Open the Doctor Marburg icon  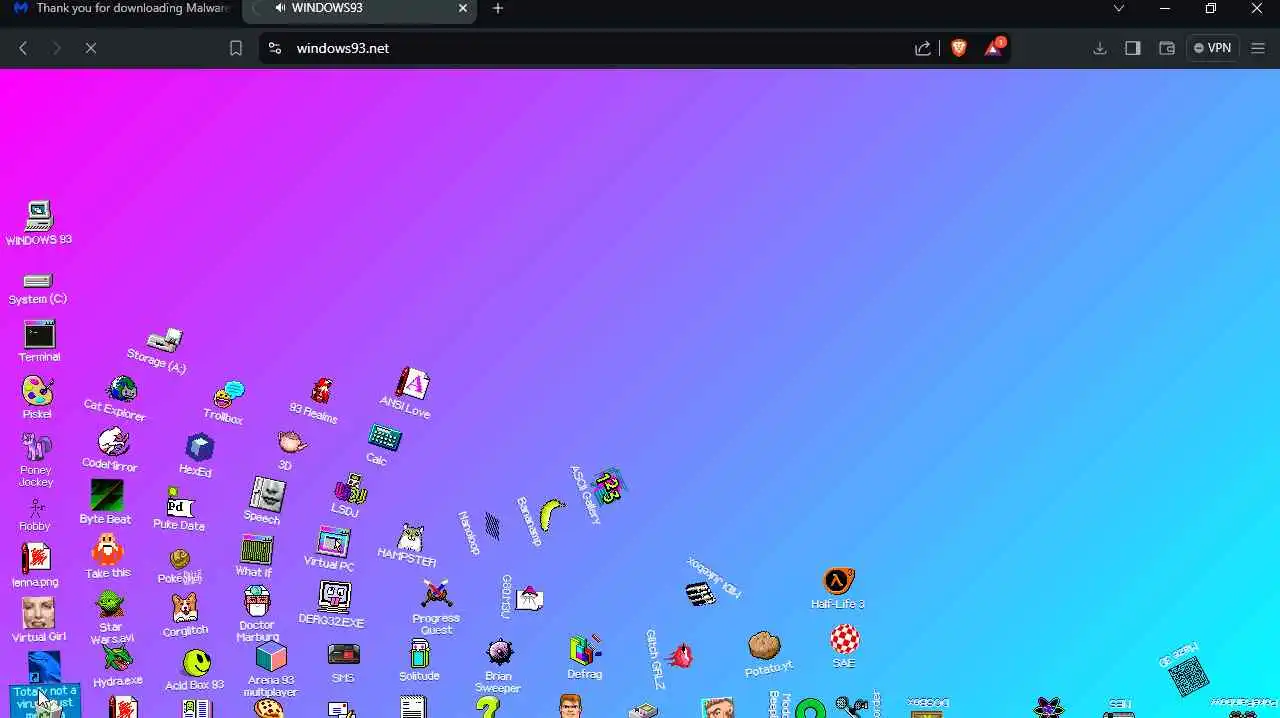257,601
